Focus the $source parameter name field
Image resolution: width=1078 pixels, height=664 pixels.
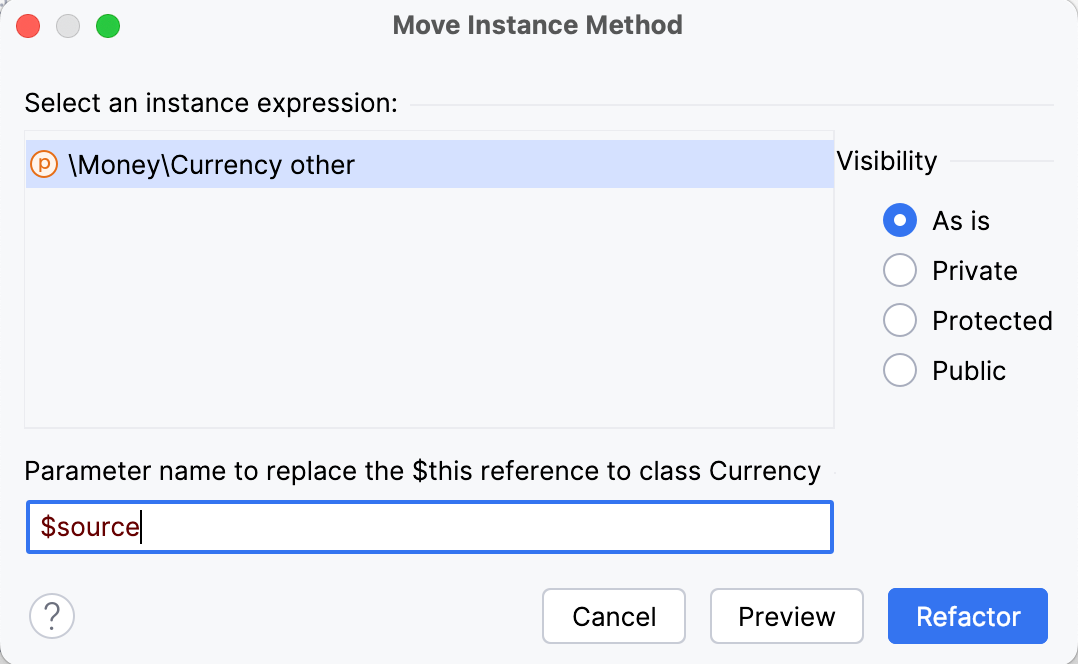[430, 527]
